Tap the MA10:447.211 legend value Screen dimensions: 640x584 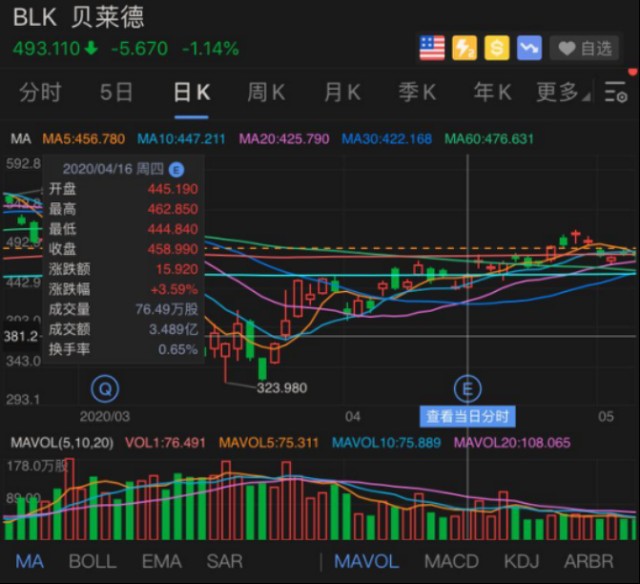pyautogui.click(x=181, y=139)
